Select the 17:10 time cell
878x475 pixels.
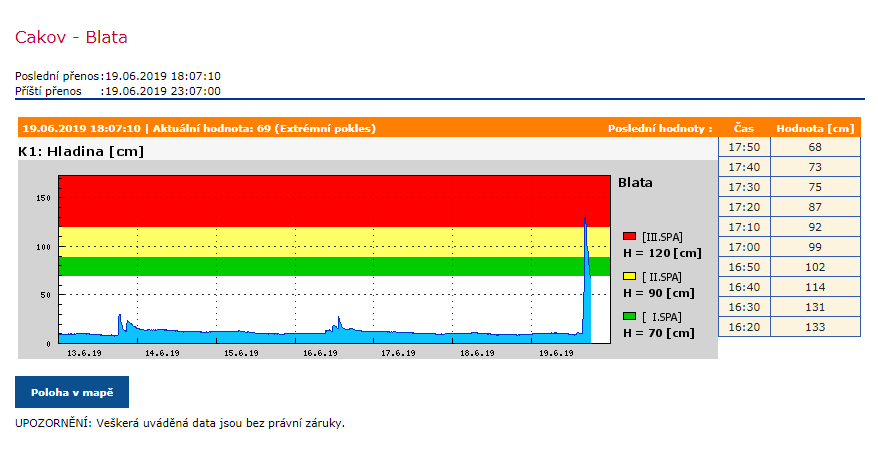[744, 227]
